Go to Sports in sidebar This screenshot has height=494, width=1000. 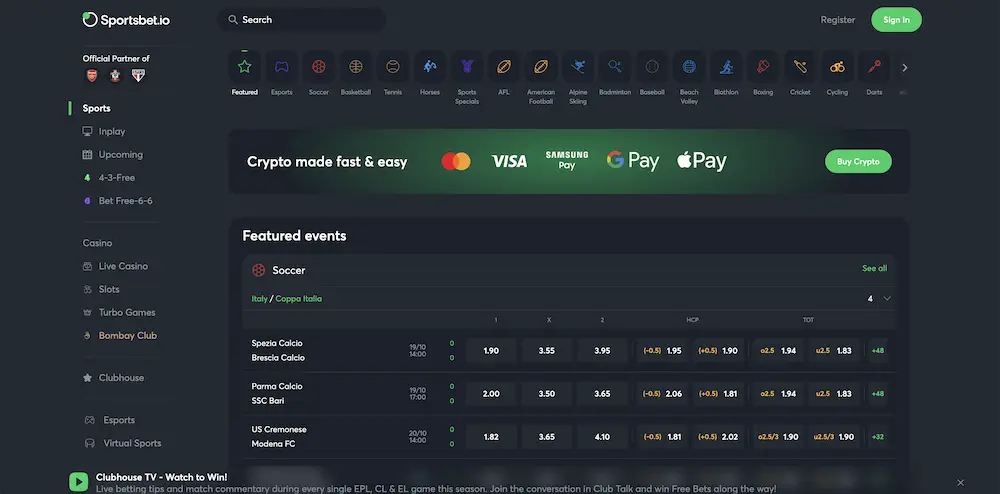(x=96, y=108)
